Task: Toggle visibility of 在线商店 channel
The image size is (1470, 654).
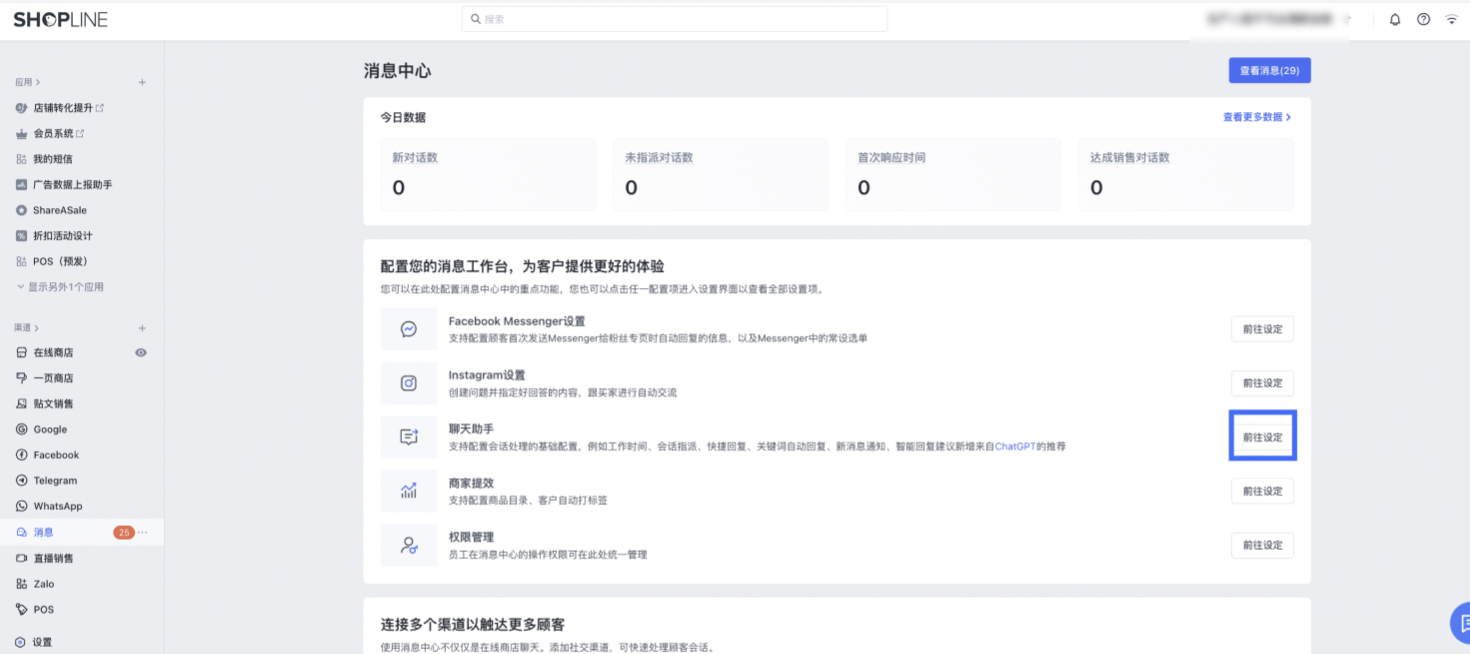Action: [141, 352]
